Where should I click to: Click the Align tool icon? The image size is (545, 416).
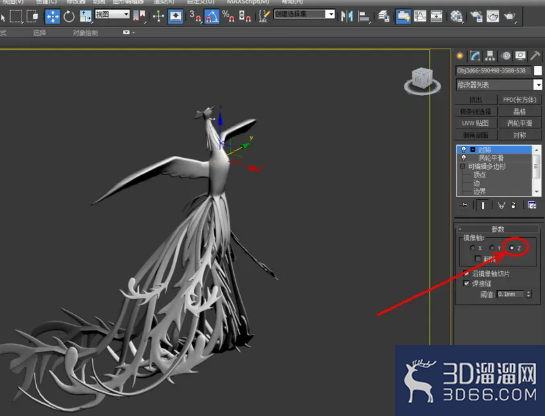364,16
